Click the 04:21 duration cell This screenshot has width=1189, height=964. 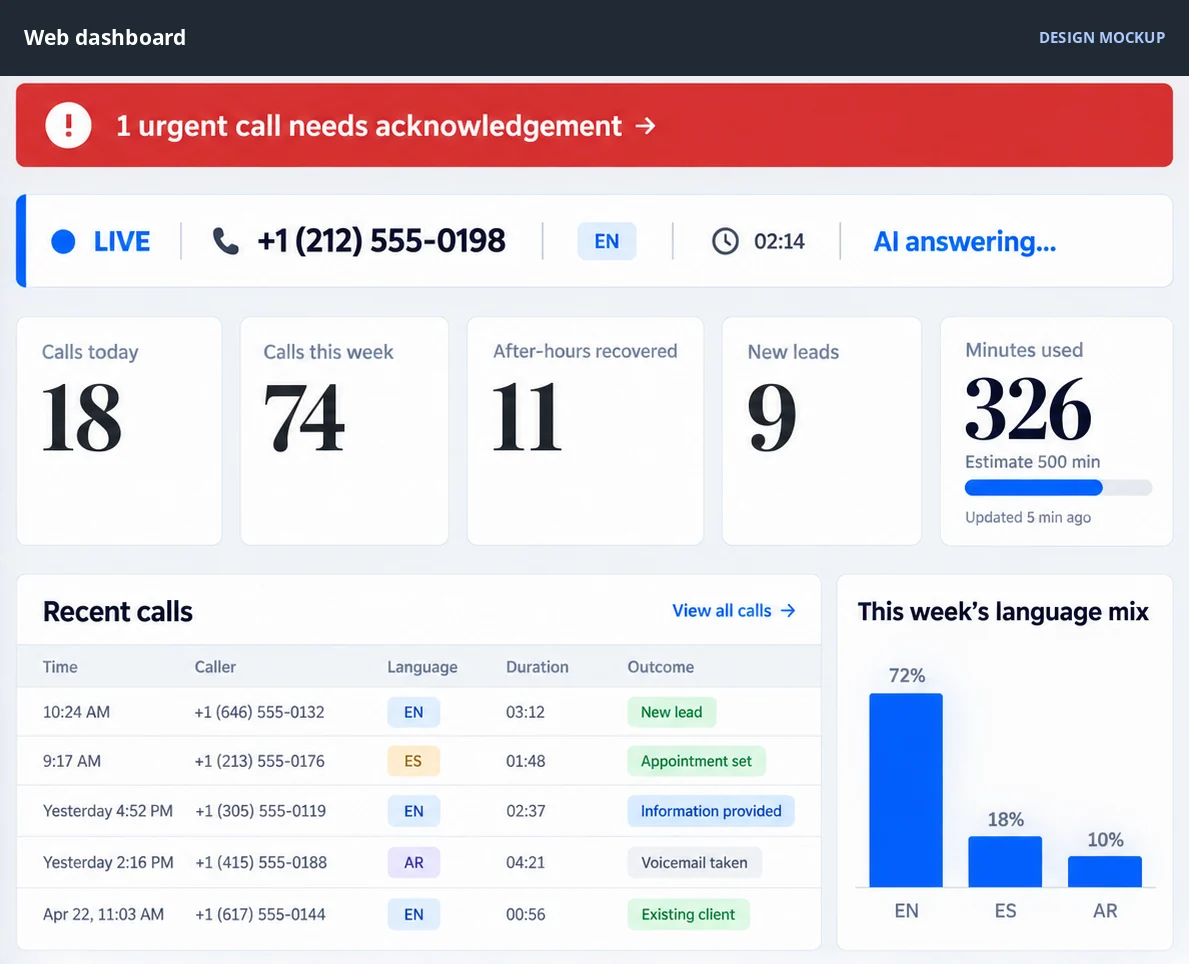pyautogui.click(x=525, y=862)
